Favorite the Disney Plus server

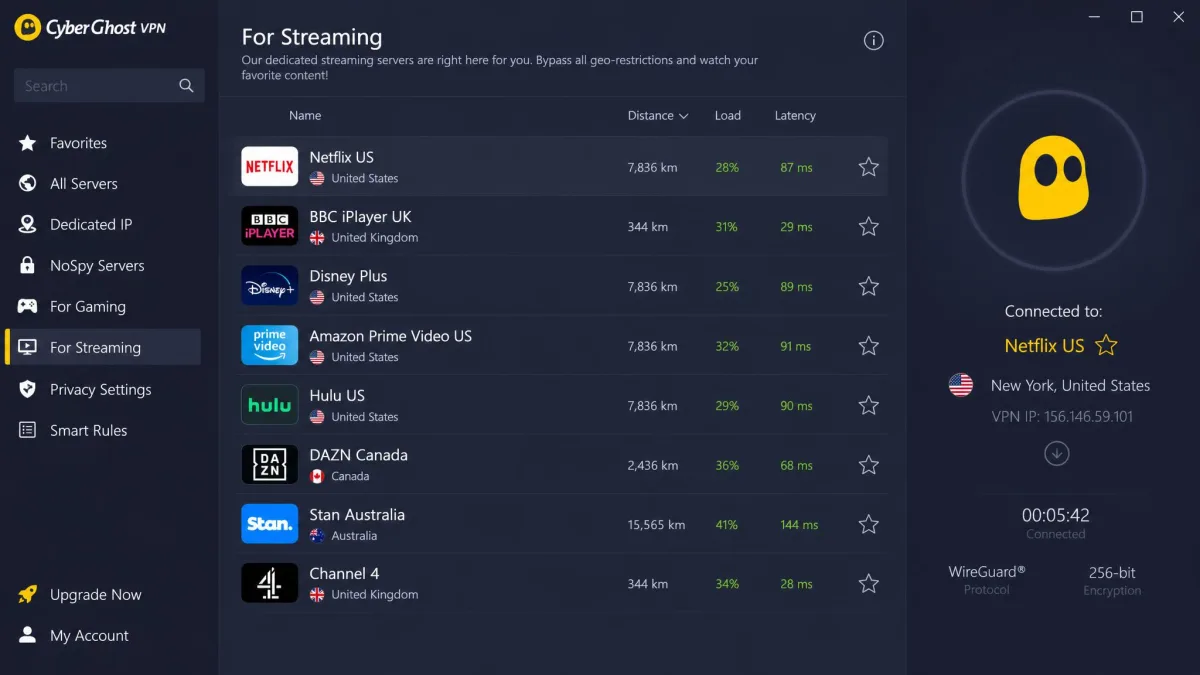869,286
